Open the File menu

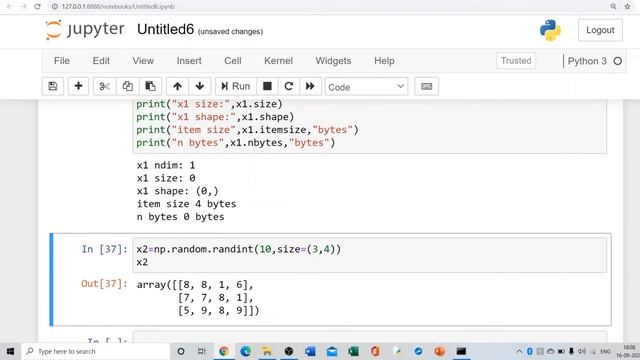(x=62, y=61)
